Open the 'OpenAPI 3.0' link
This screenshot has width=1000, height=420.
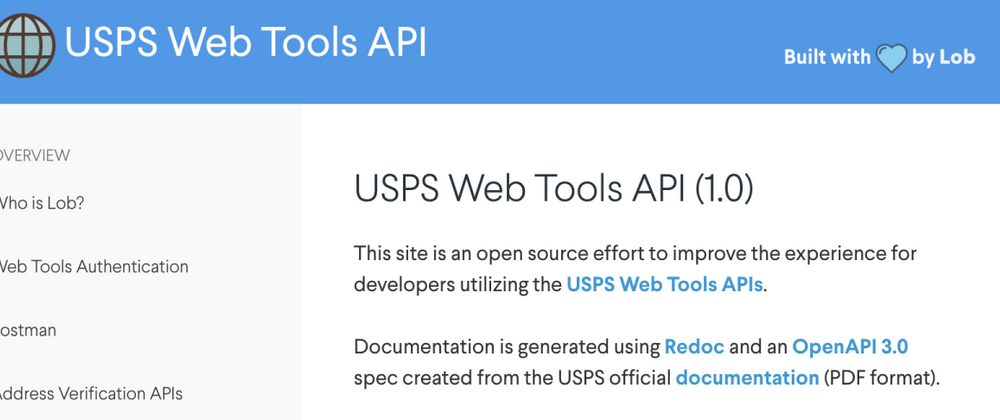[849, 347]
